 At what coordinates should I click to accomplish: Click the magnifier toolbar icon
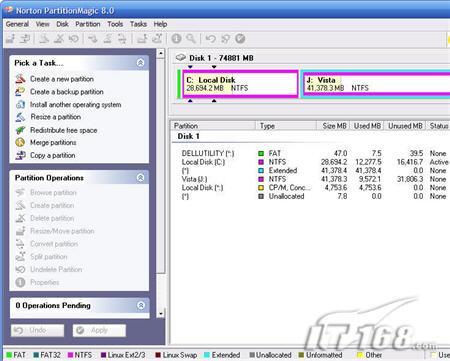point(191,39)
